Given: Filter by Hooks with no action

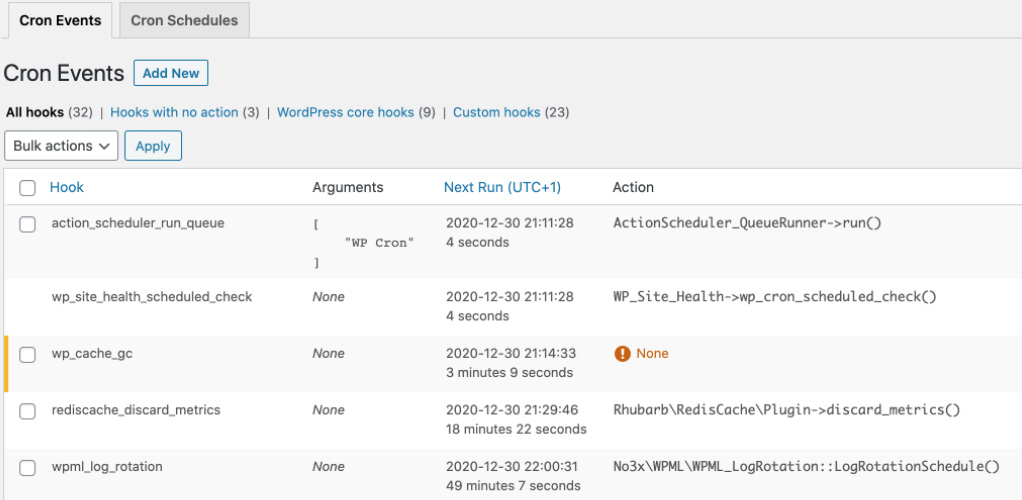Looking at the screenshot, I should 174,112.
